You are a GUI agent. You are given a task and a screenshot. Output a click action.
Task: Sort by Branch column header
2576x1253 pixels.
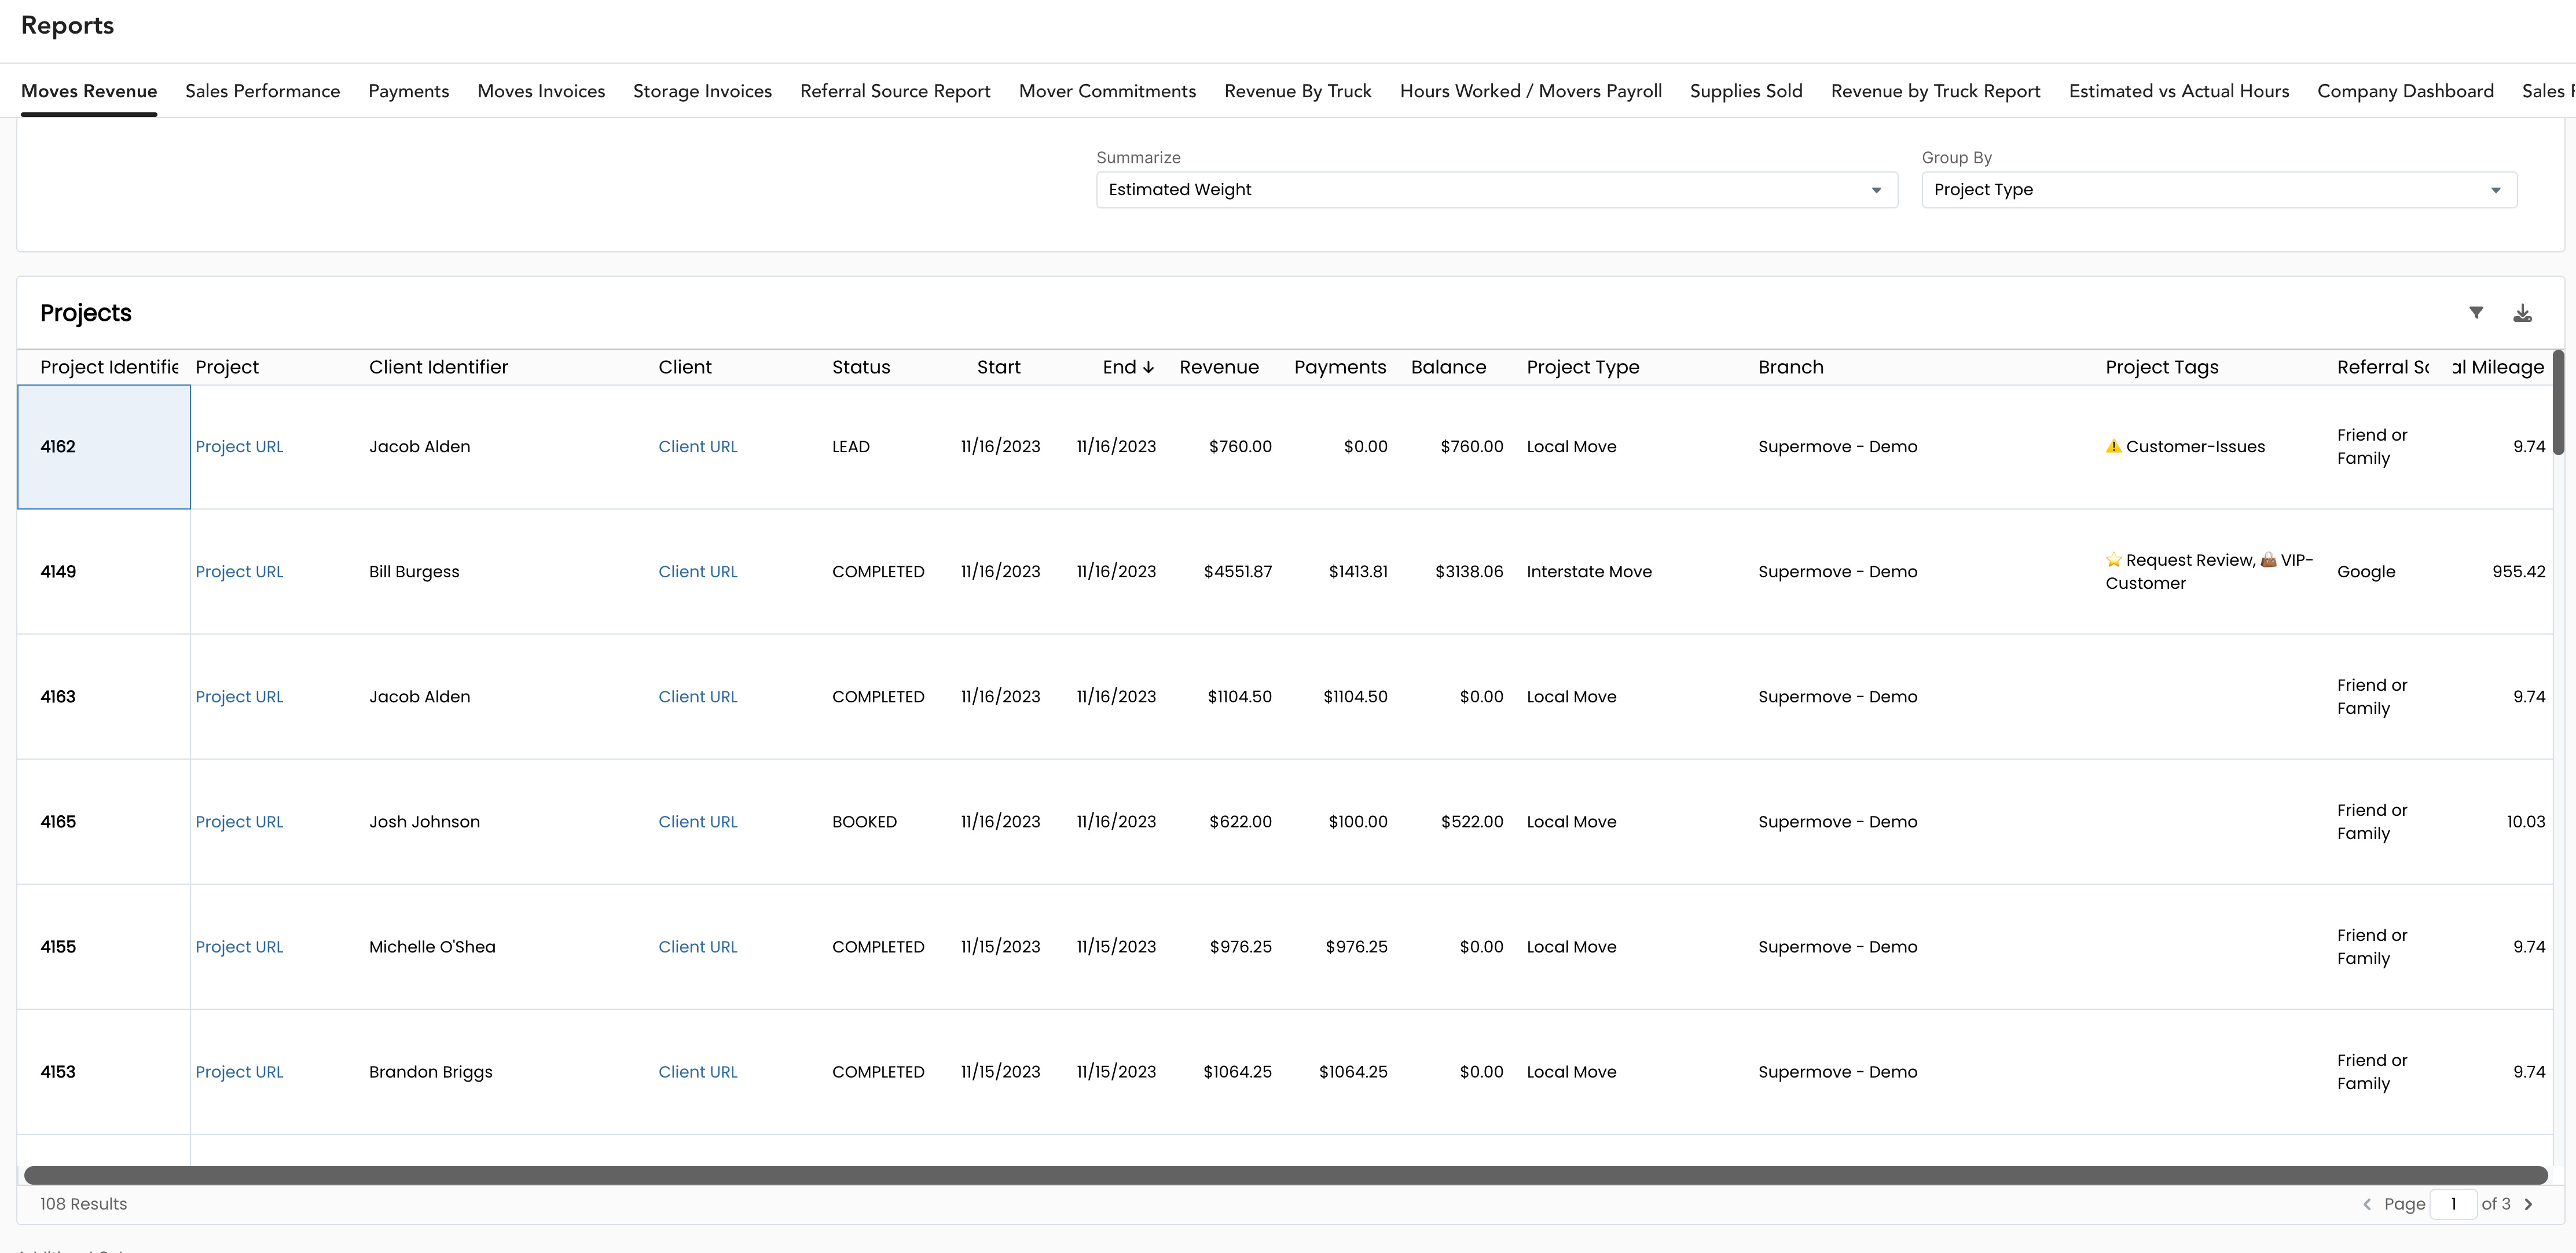pos(1790,367)
